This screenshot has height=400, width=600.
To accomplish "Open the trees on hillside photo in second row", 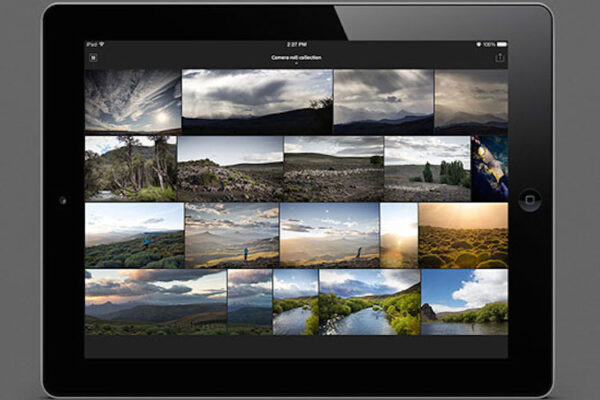I will click(x=130, y=168).
